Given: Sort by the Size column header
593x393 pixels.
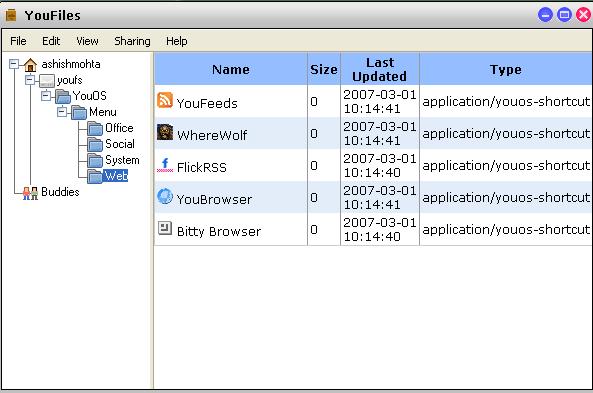Looking at the screenshot, I should coord(324,69).
